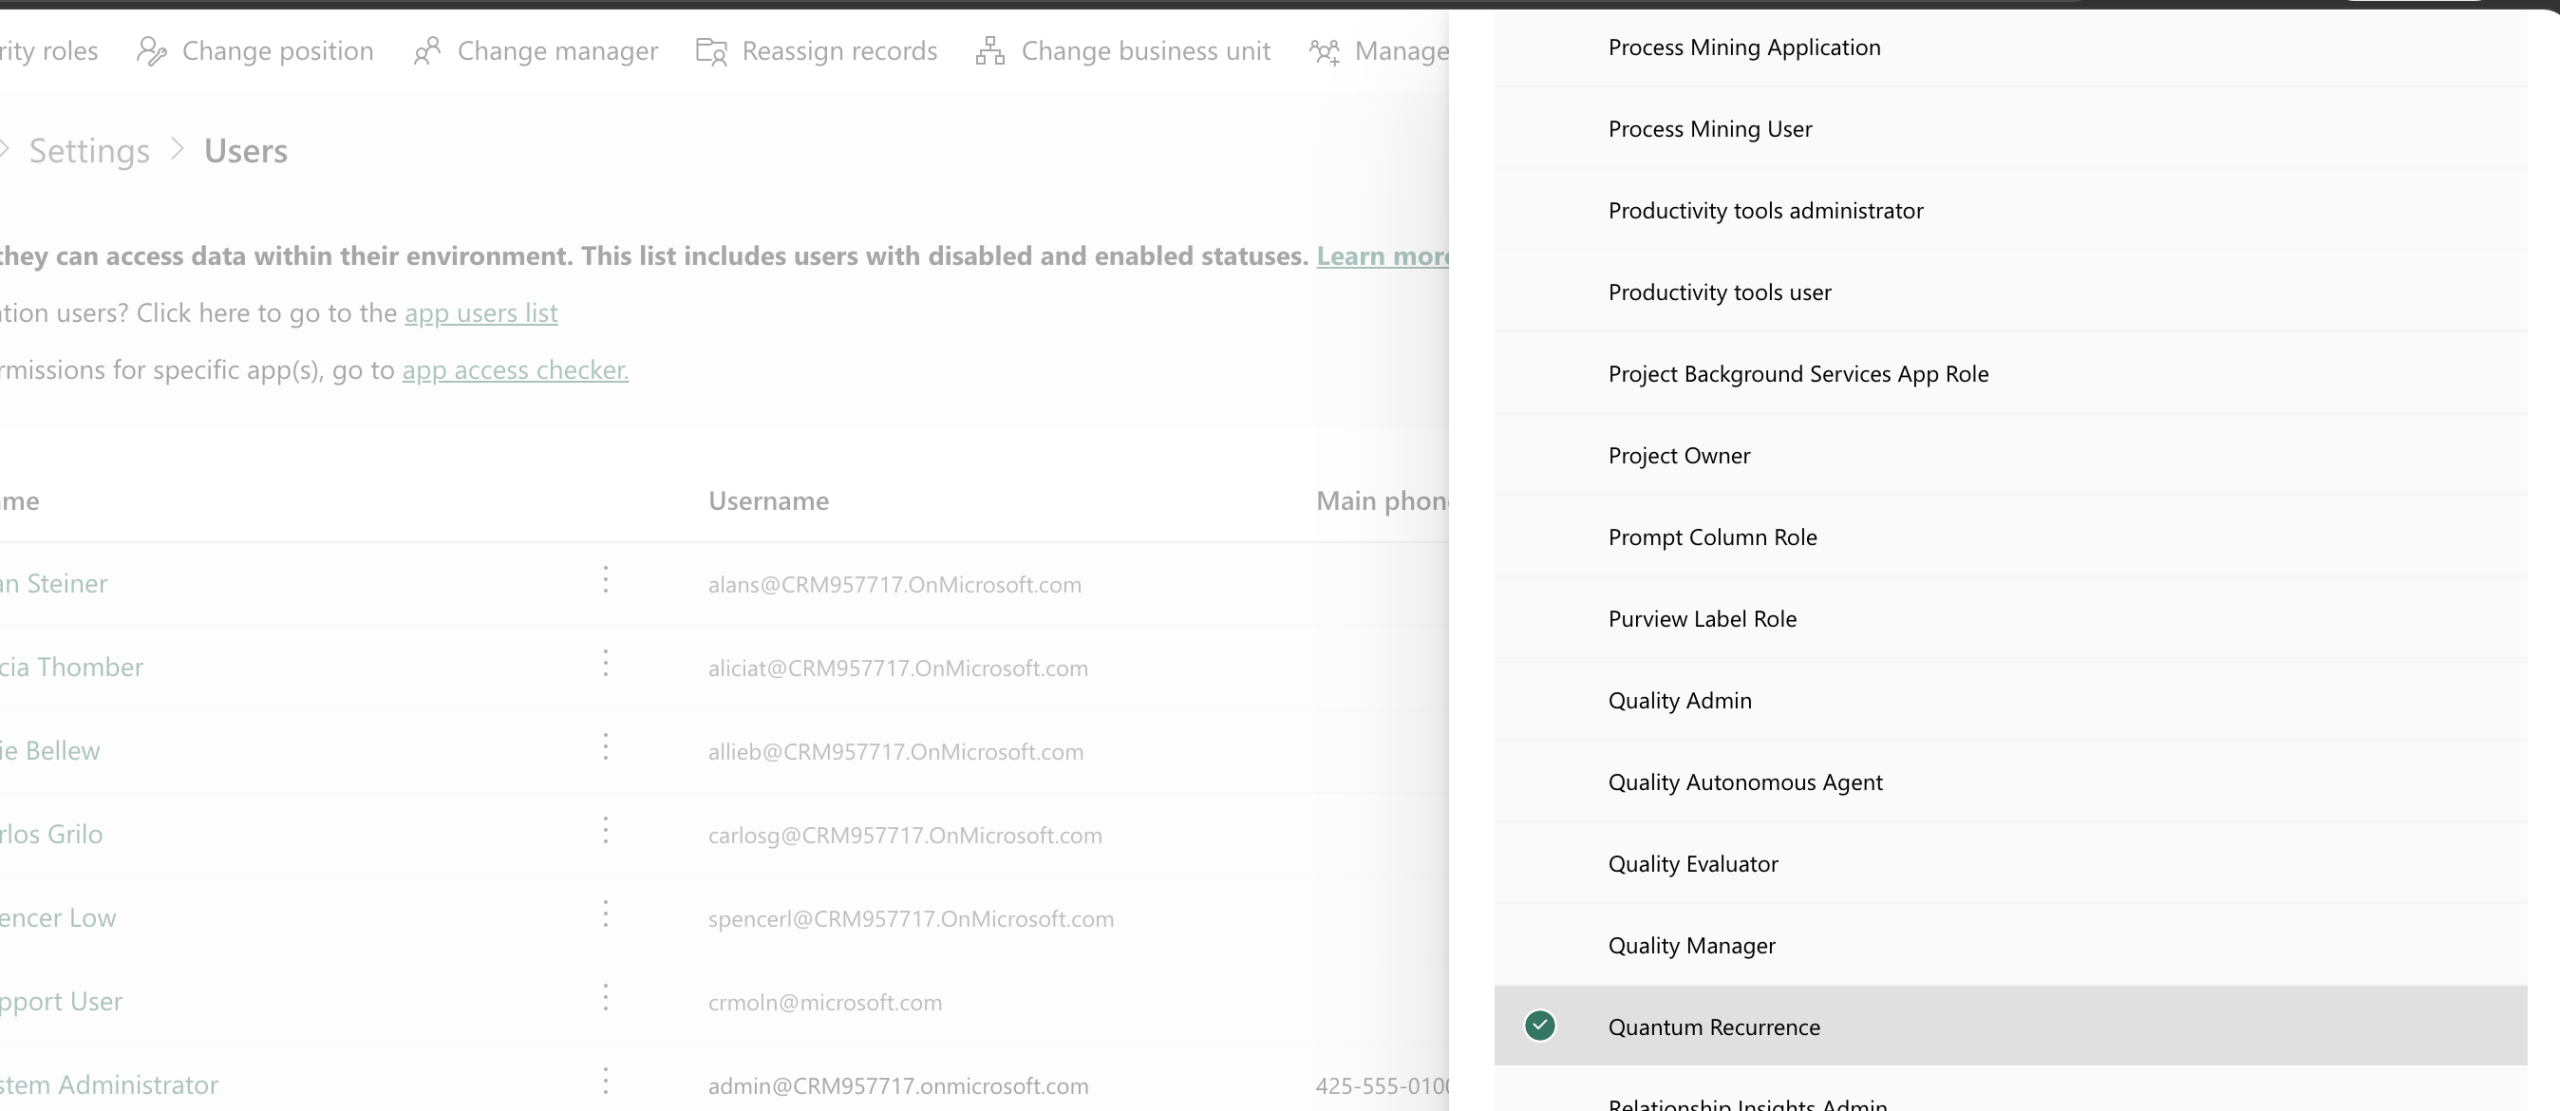The height and width of the screenshot is (1111, 2560).
Task: Open the more options dots for crmoln
Action: (x=605, y=998)
